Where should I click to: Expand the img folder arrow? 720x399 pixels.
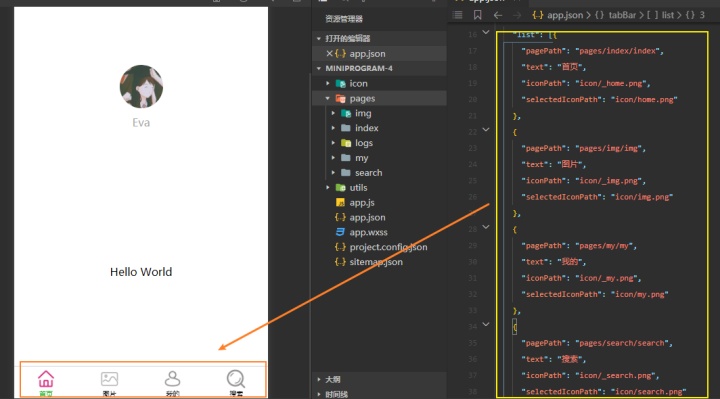(x=333, y=113)
